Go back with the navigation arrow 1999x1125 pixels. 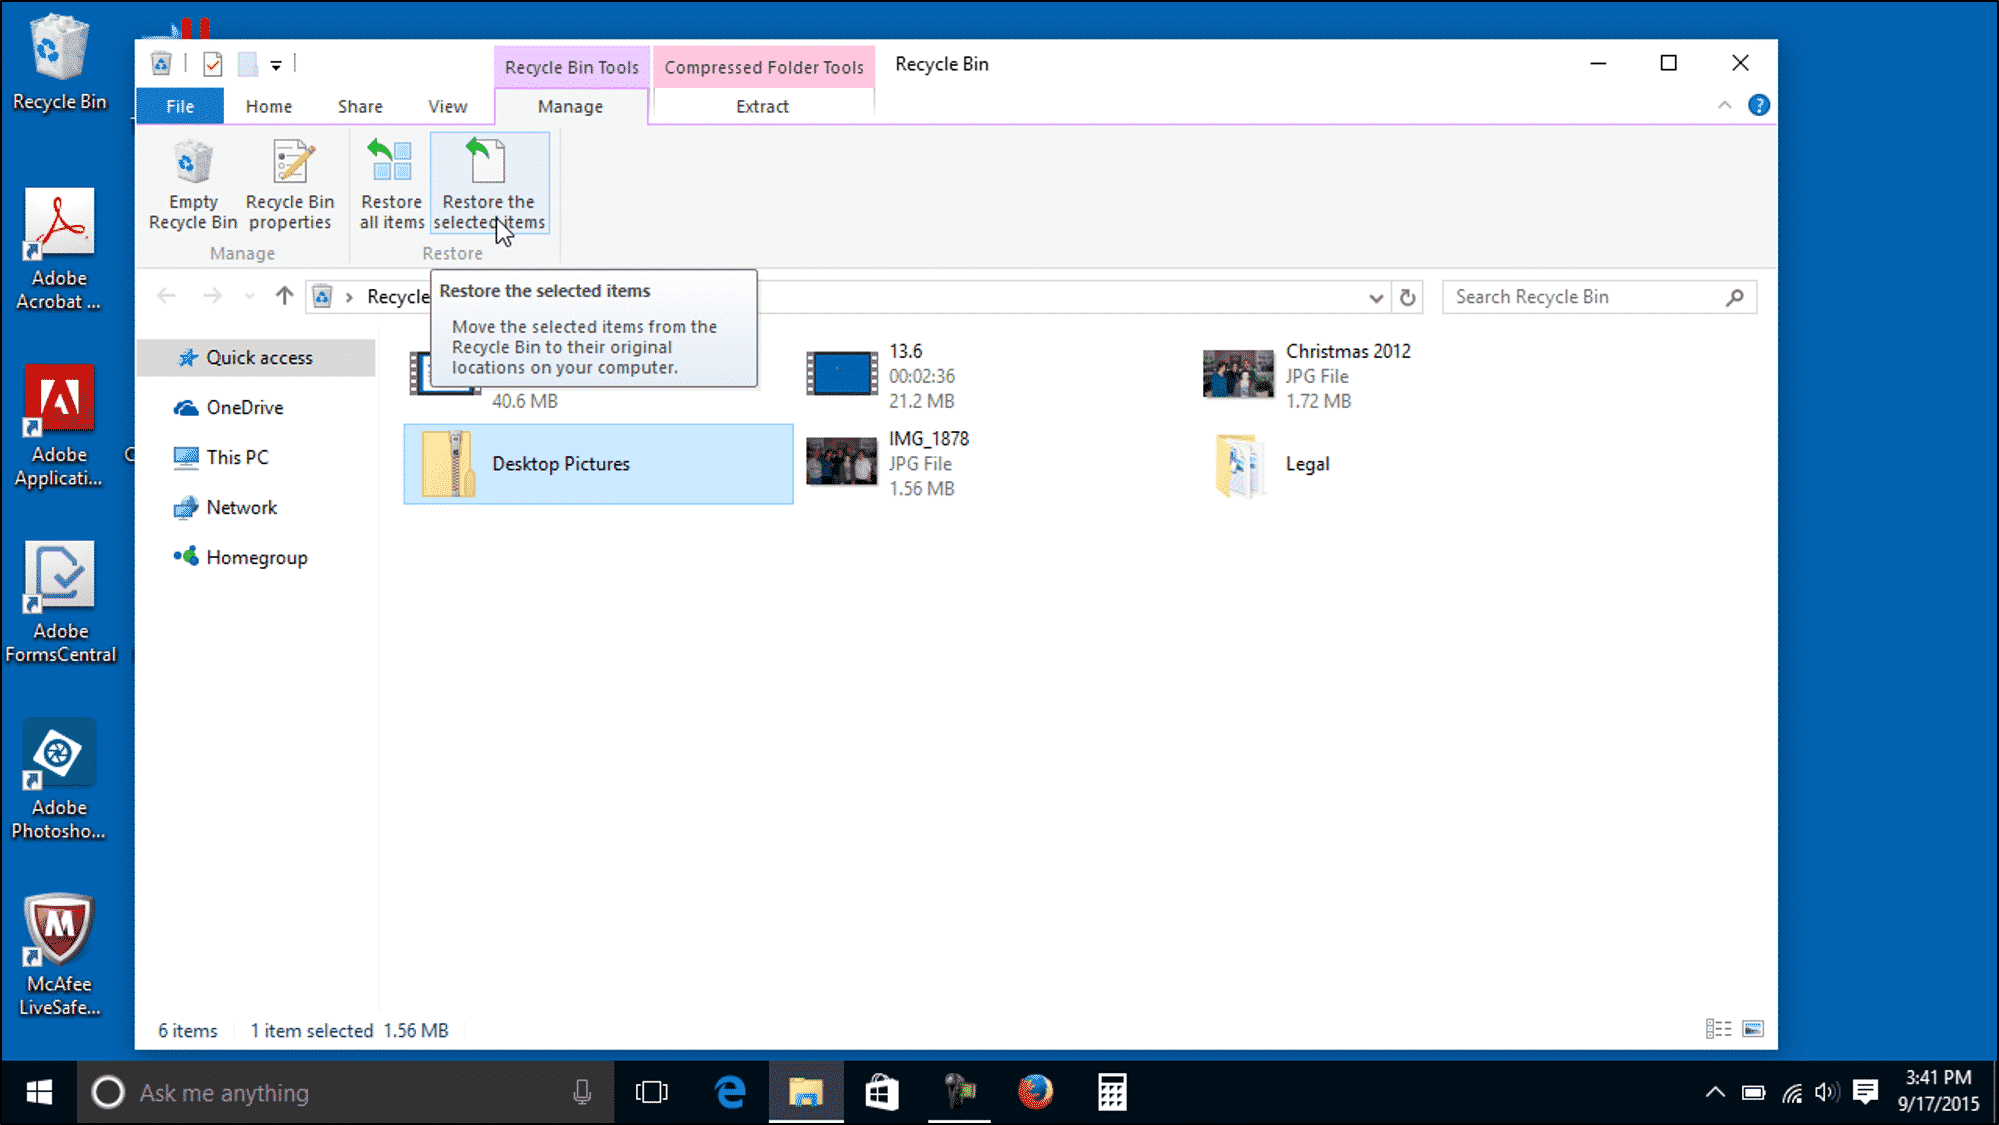tap(166, 296)
